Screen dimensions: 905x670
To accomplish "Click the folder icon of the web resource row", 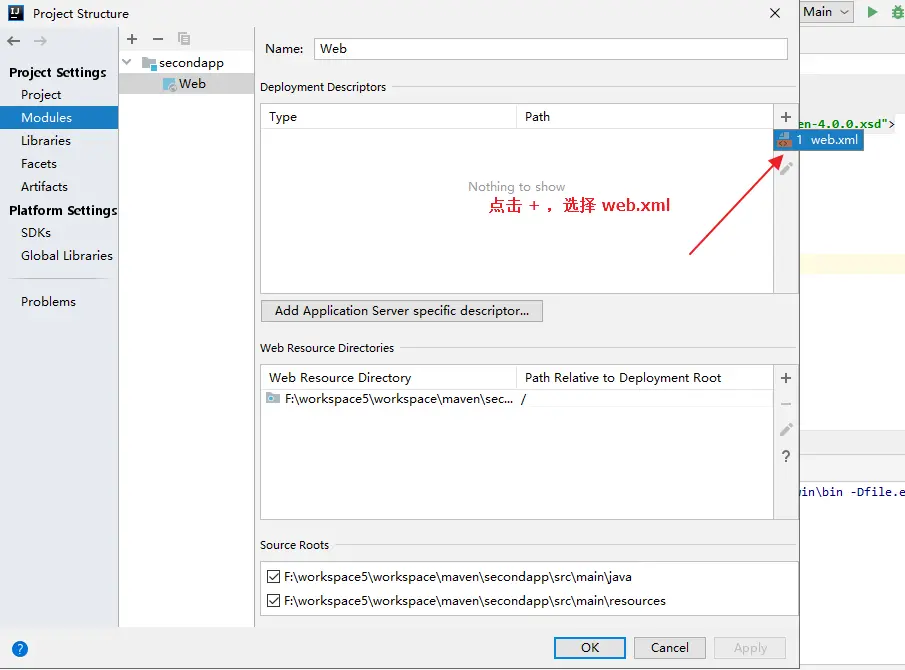I will pyautogui.click(x=273, y=398).
